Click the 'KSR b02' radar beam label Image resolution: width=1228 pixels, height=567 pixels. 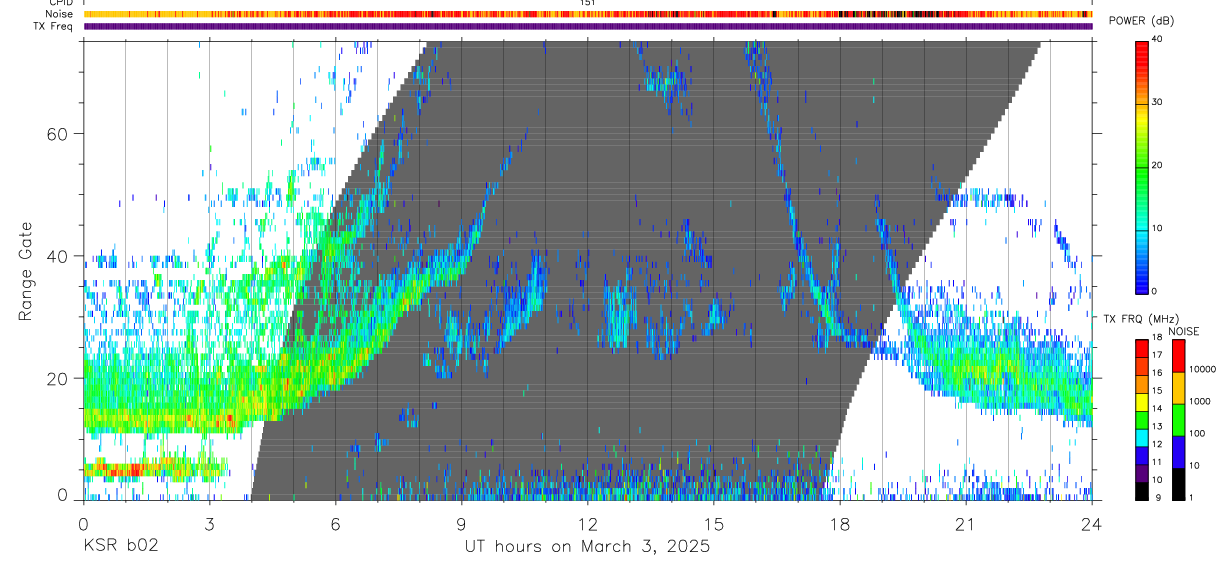click(120, 547)
